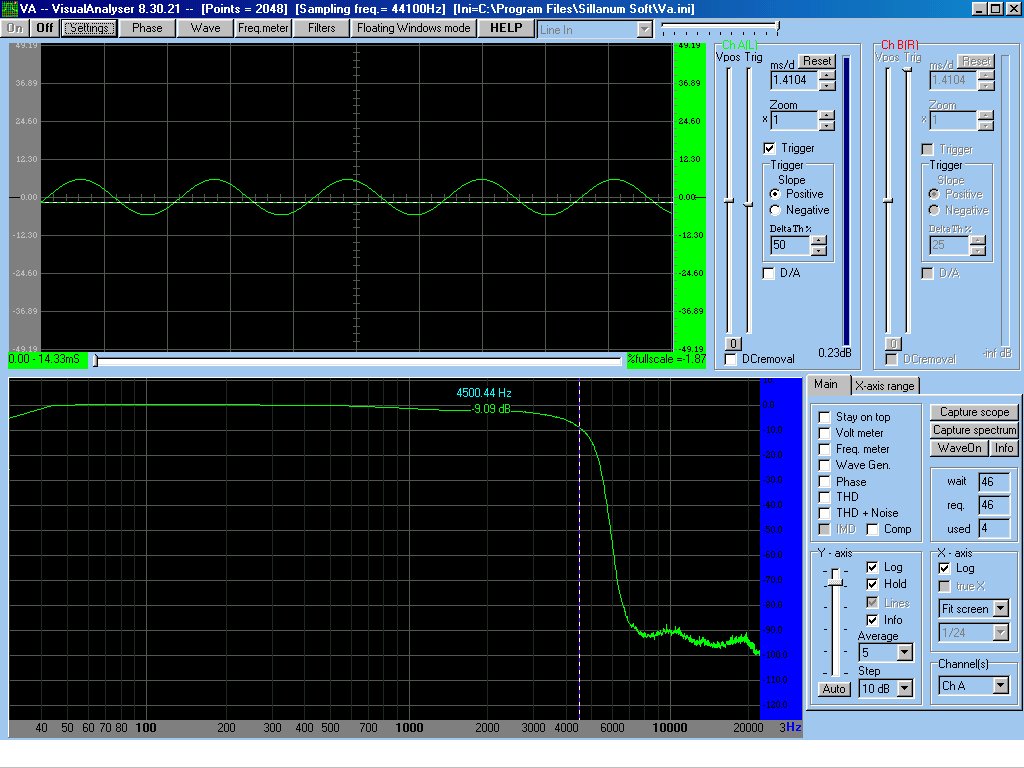Viewport: 1024px width, 768px height.
Task: Click the Y-axis Auto button
Action: tap(833, 689)
